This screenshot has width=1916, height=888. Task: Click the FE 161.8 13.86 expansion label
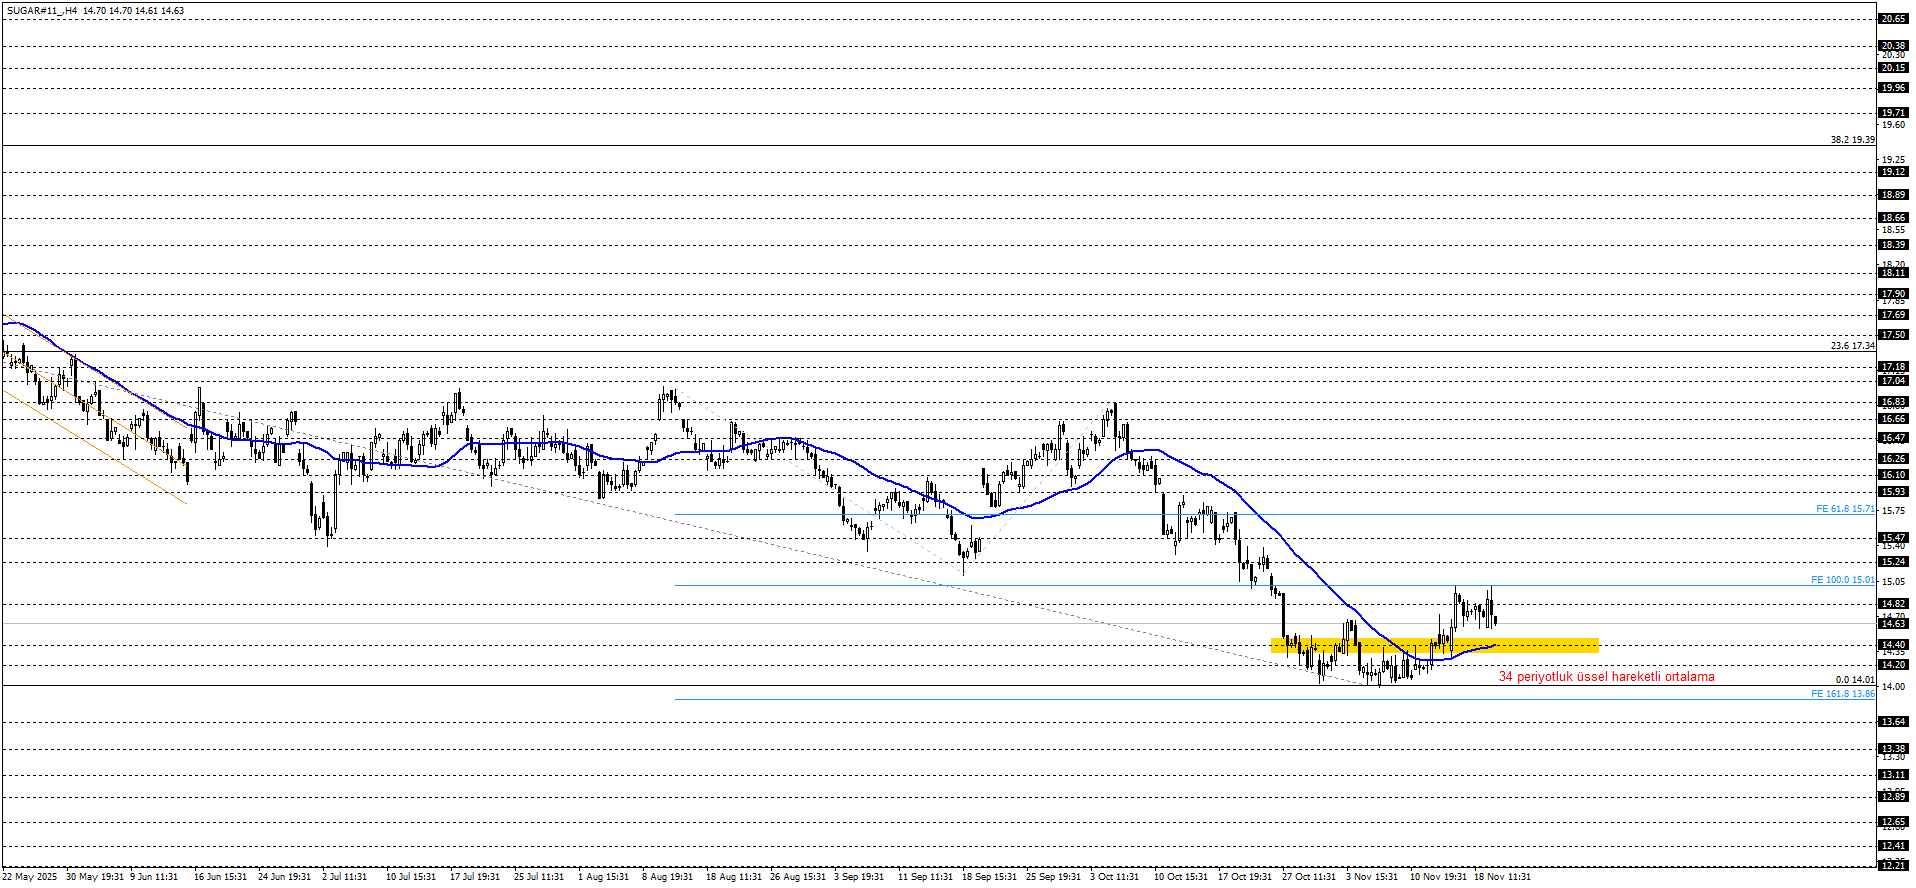pyautogui.click(x=1843, y=694)
